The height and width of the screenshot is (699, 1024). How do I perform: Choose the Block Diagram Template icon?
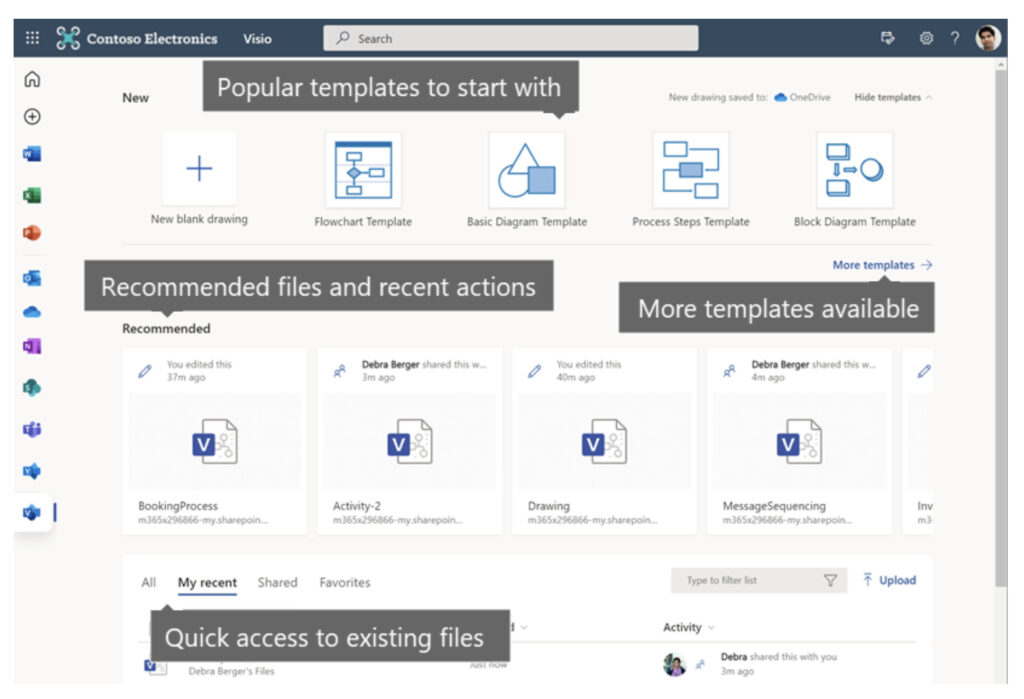pyautogui.click(x=854, y=170)
